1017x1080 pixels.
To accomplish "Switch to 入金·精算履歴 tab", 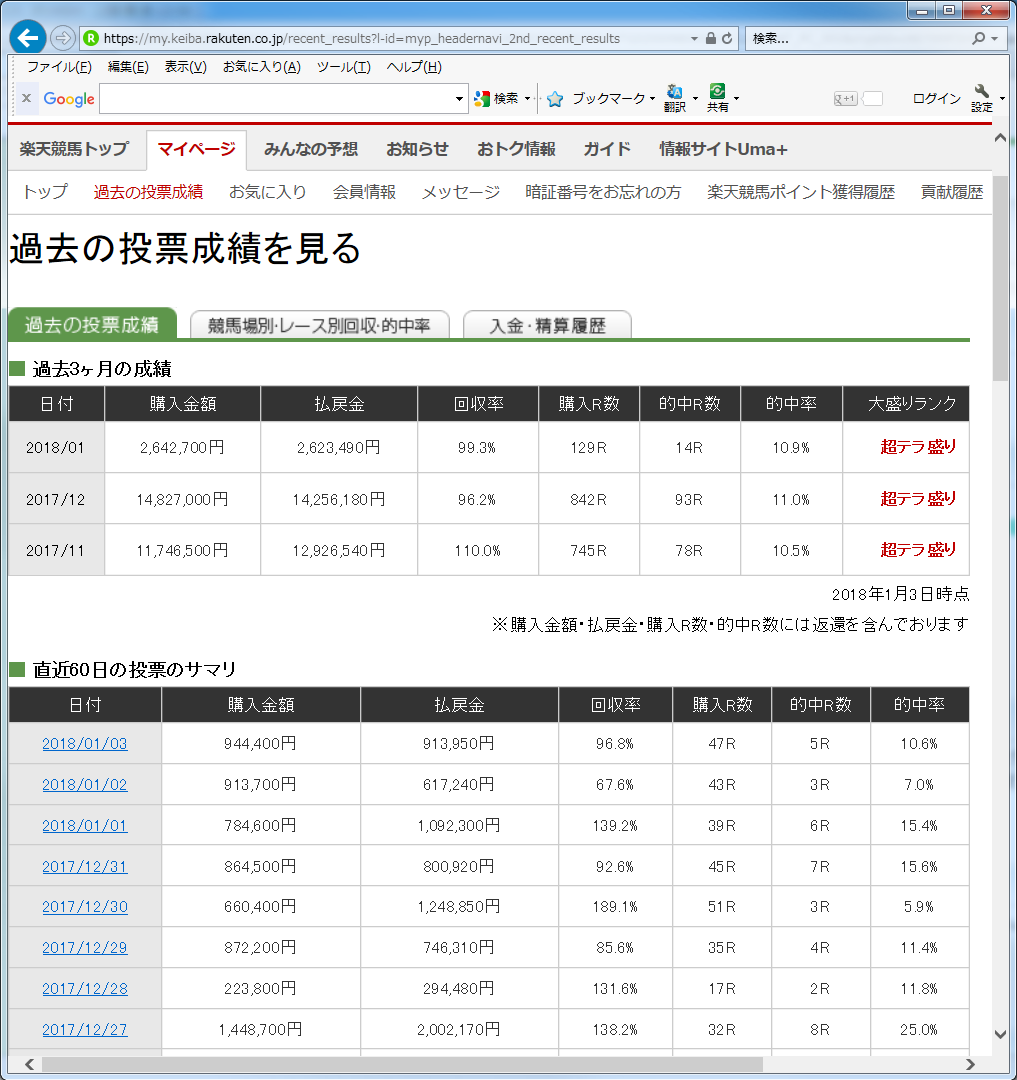I will (547, 325).
